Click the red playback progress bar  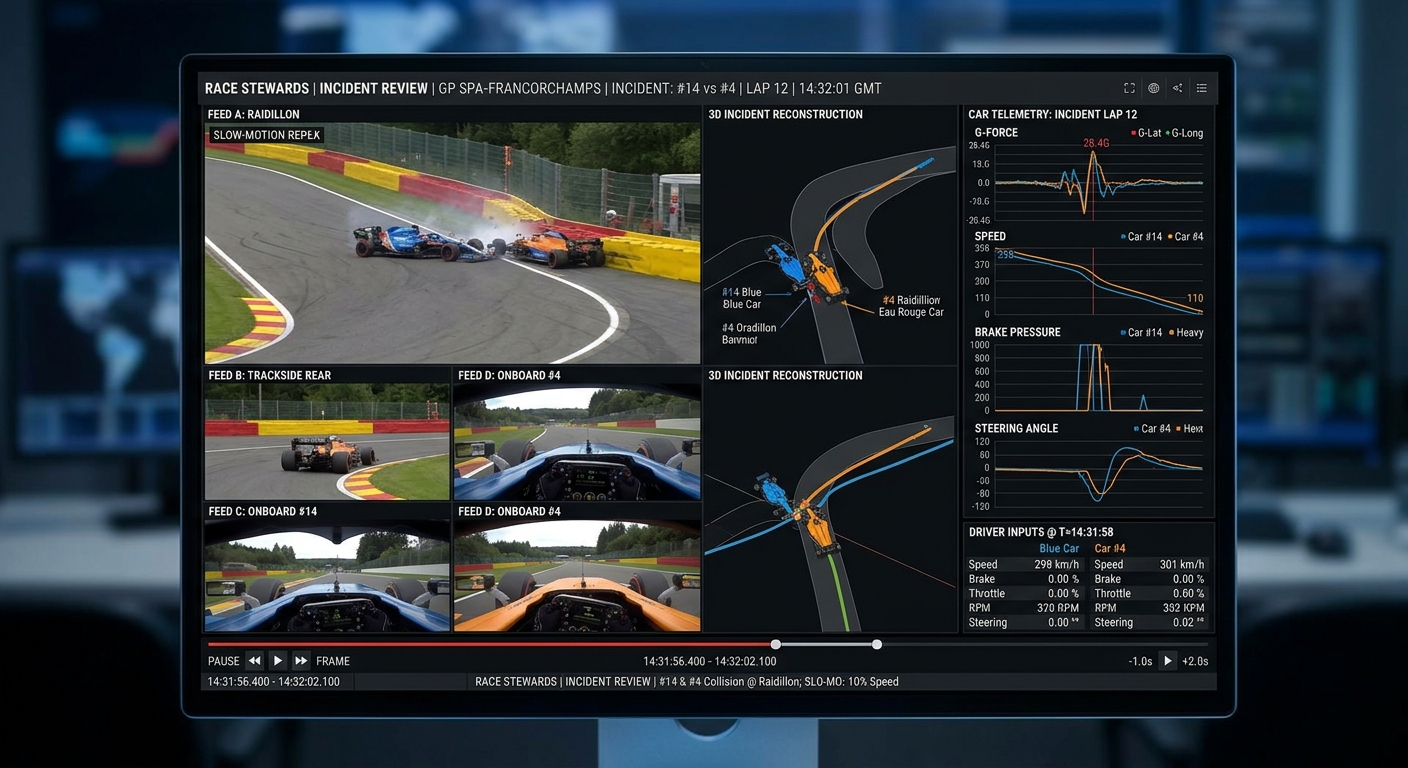coord(490,644)
